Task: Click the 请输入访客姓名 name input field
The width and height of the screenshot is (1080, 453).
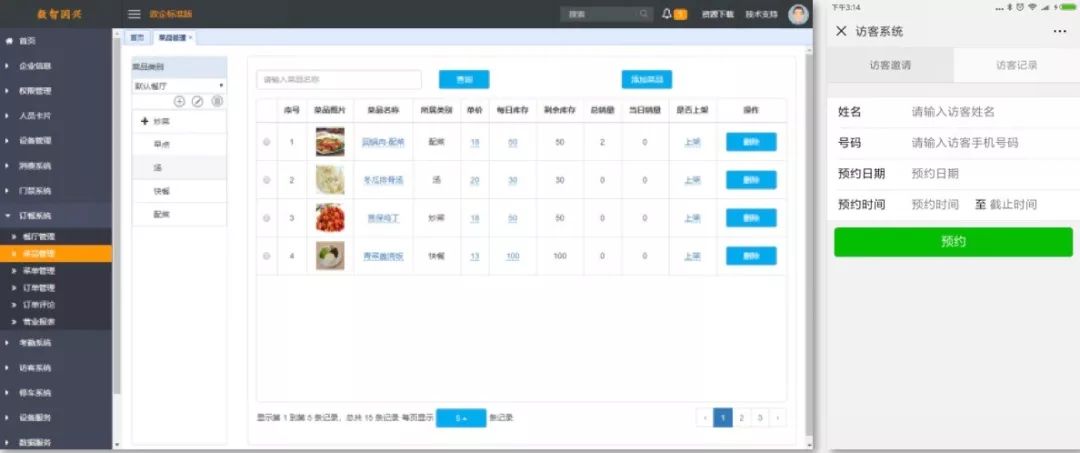Action: (x=990, y=112)
